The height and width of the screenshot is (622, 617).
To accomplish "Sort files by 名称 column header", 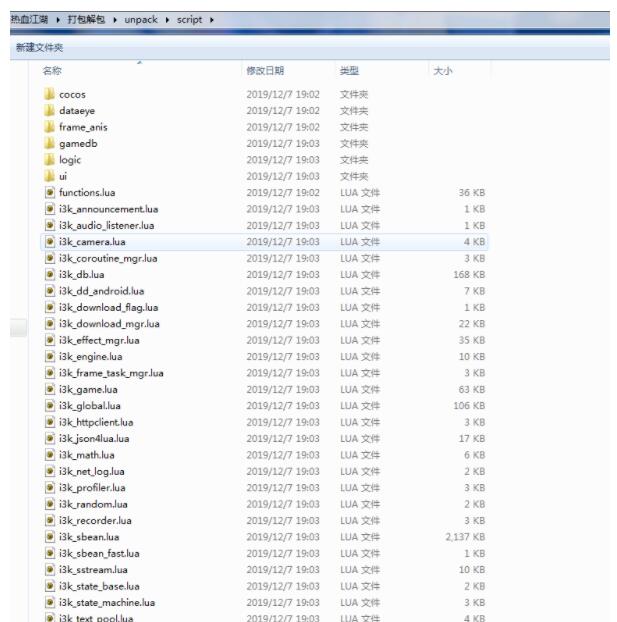I will tap(52, 71).
